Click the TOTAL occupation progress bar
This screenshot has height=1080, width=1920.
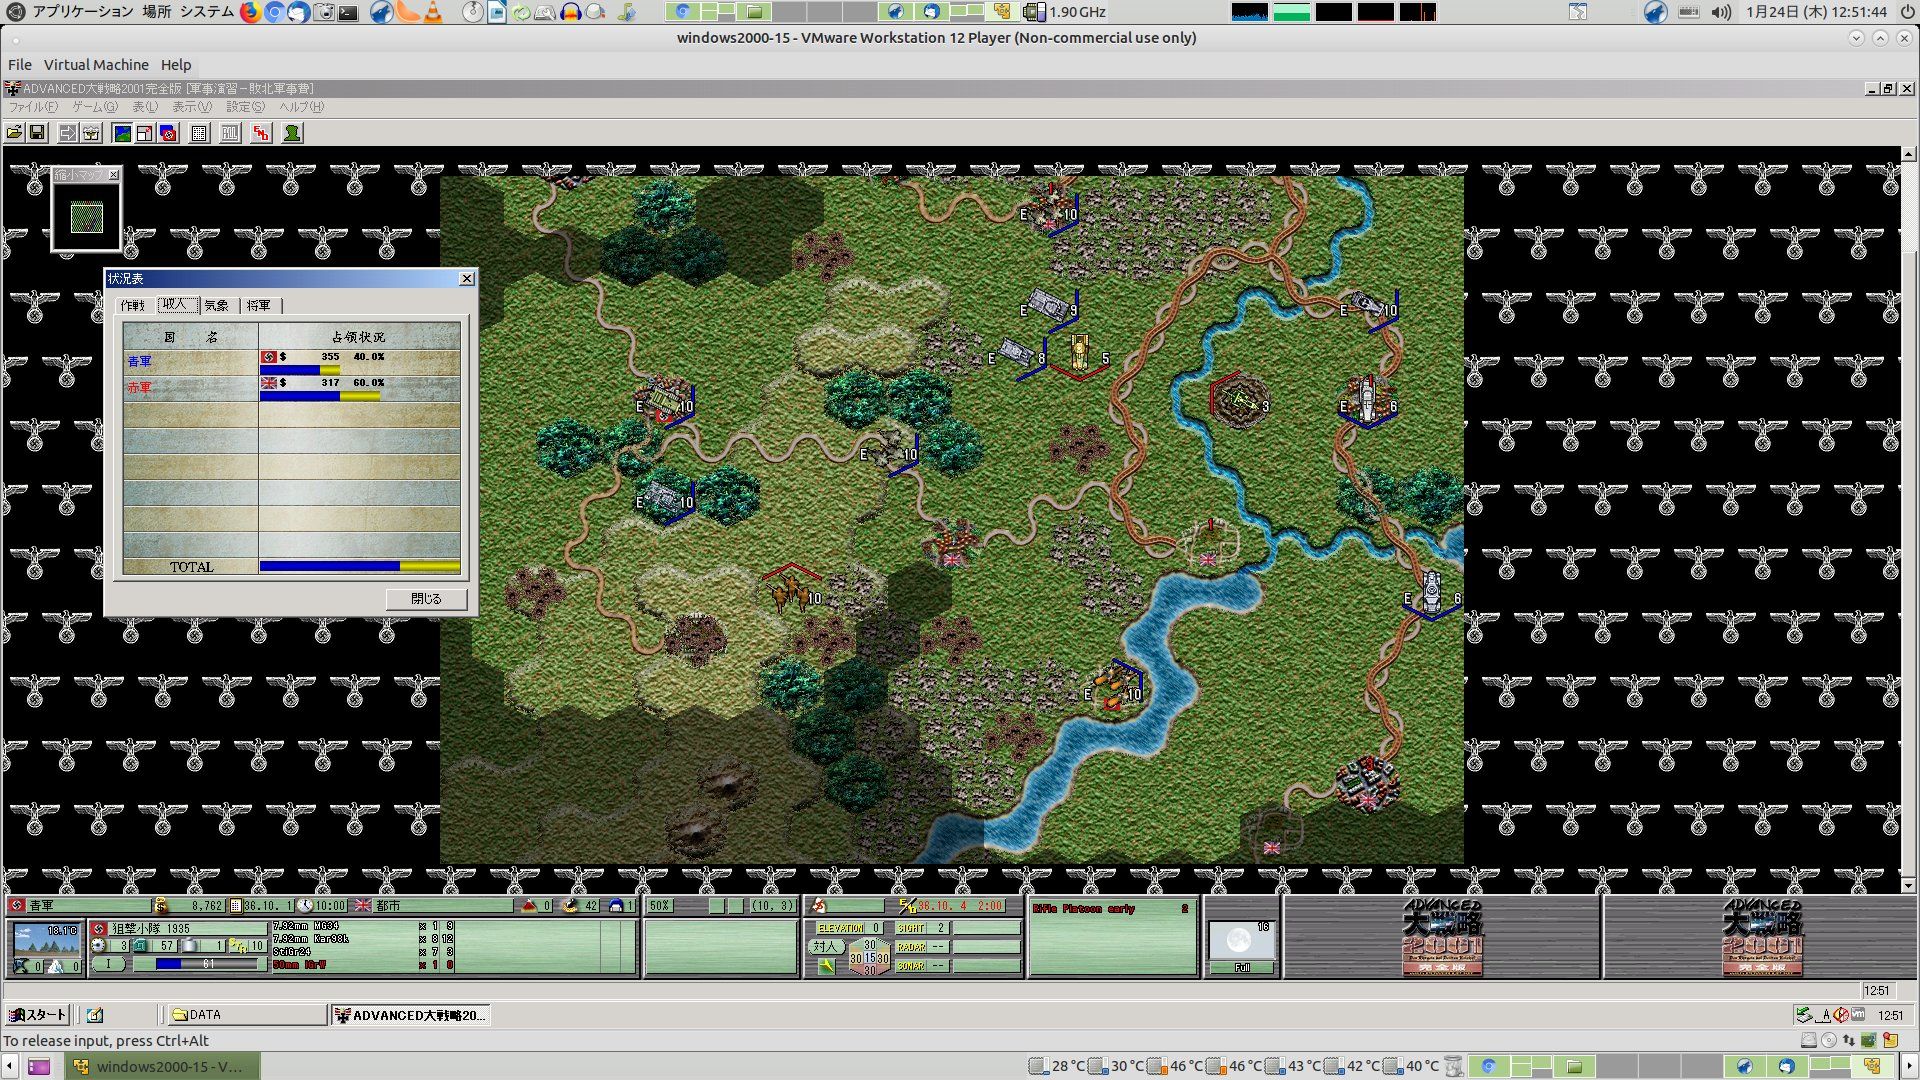(x=359, y=567)
